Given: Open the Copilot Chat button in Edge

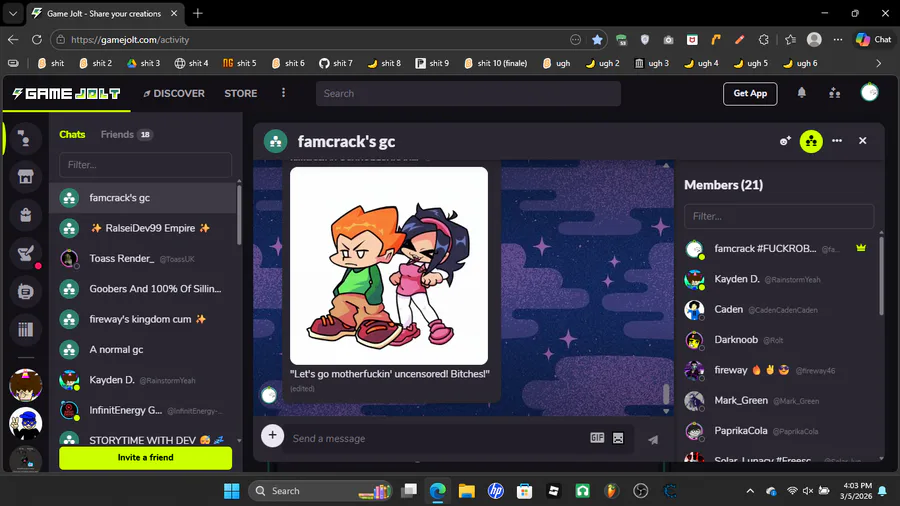Looking at the screenshot, I should click(x=874, y=40).
